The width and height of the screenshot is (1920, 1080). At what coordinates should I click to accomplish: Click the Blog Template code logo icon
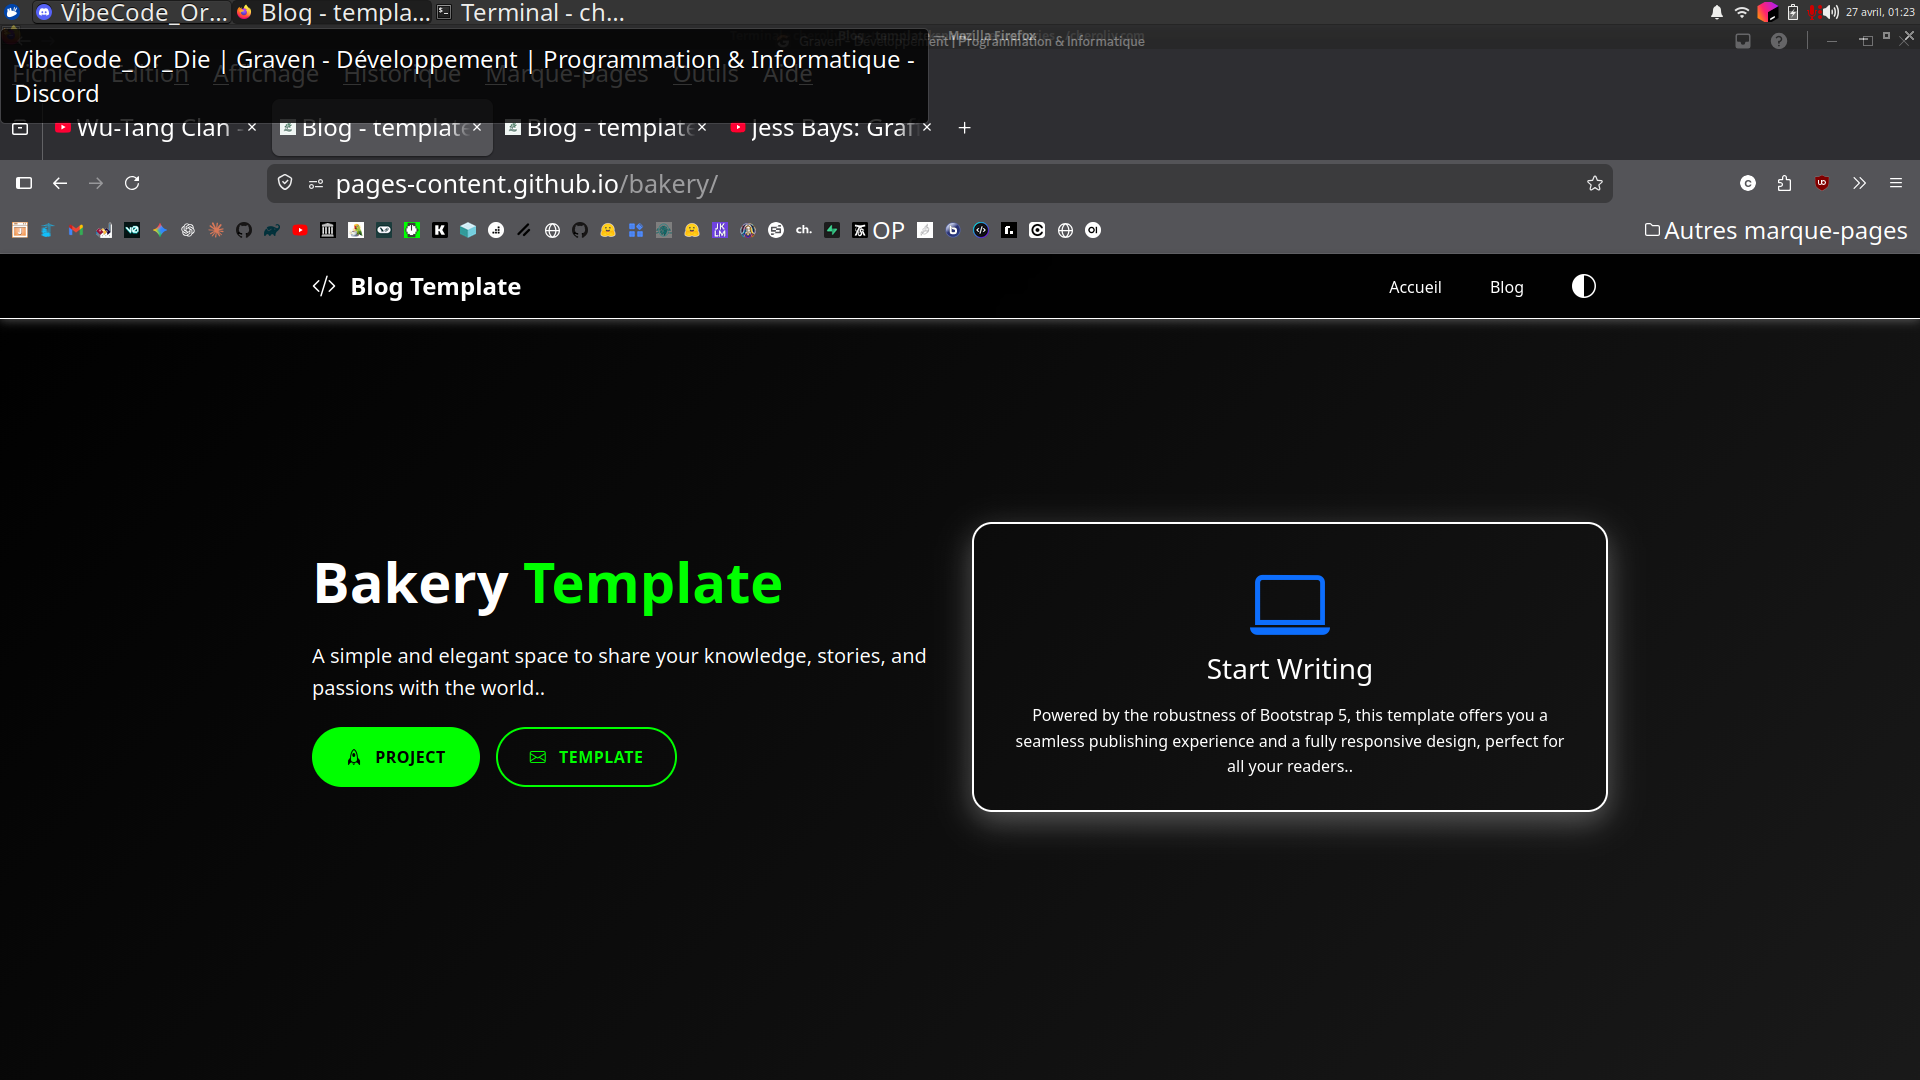(x=324, y=287)
